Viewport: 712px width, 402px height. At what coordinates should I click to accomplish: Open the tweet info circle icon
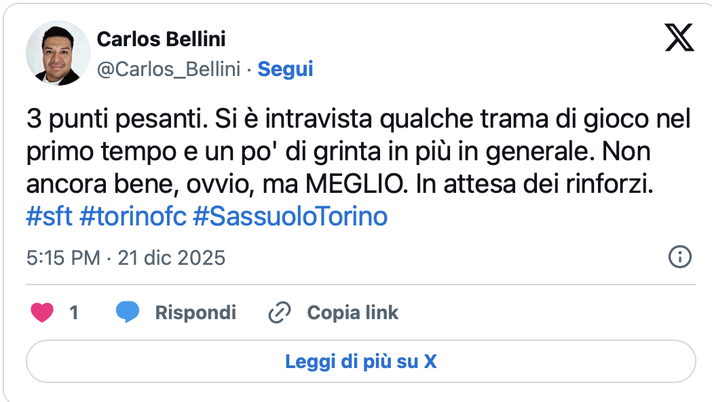pos(679,257)
